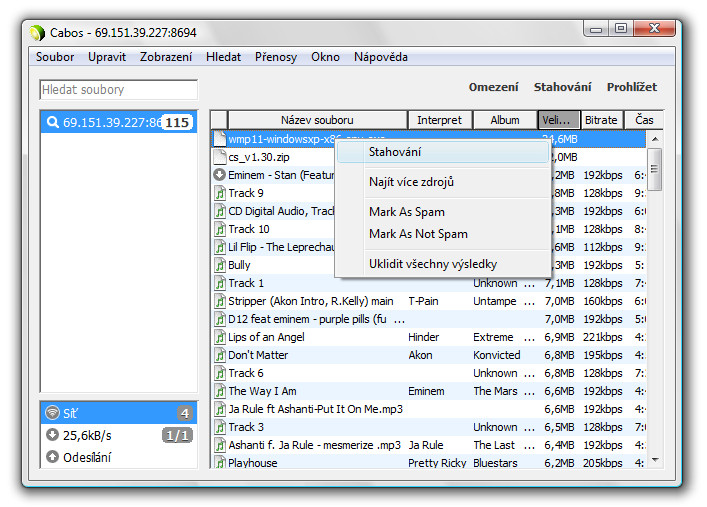
Task: Click the Stahování toolbar button
Action: click(562, 87)
